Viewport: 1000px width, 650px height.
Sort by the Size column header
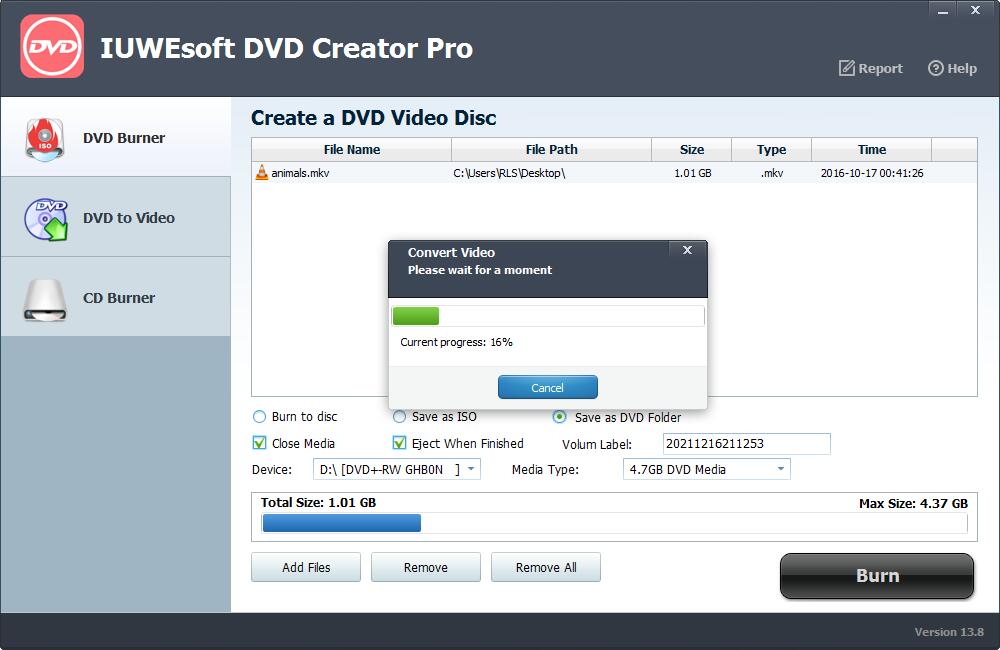(x=692, y=149)
